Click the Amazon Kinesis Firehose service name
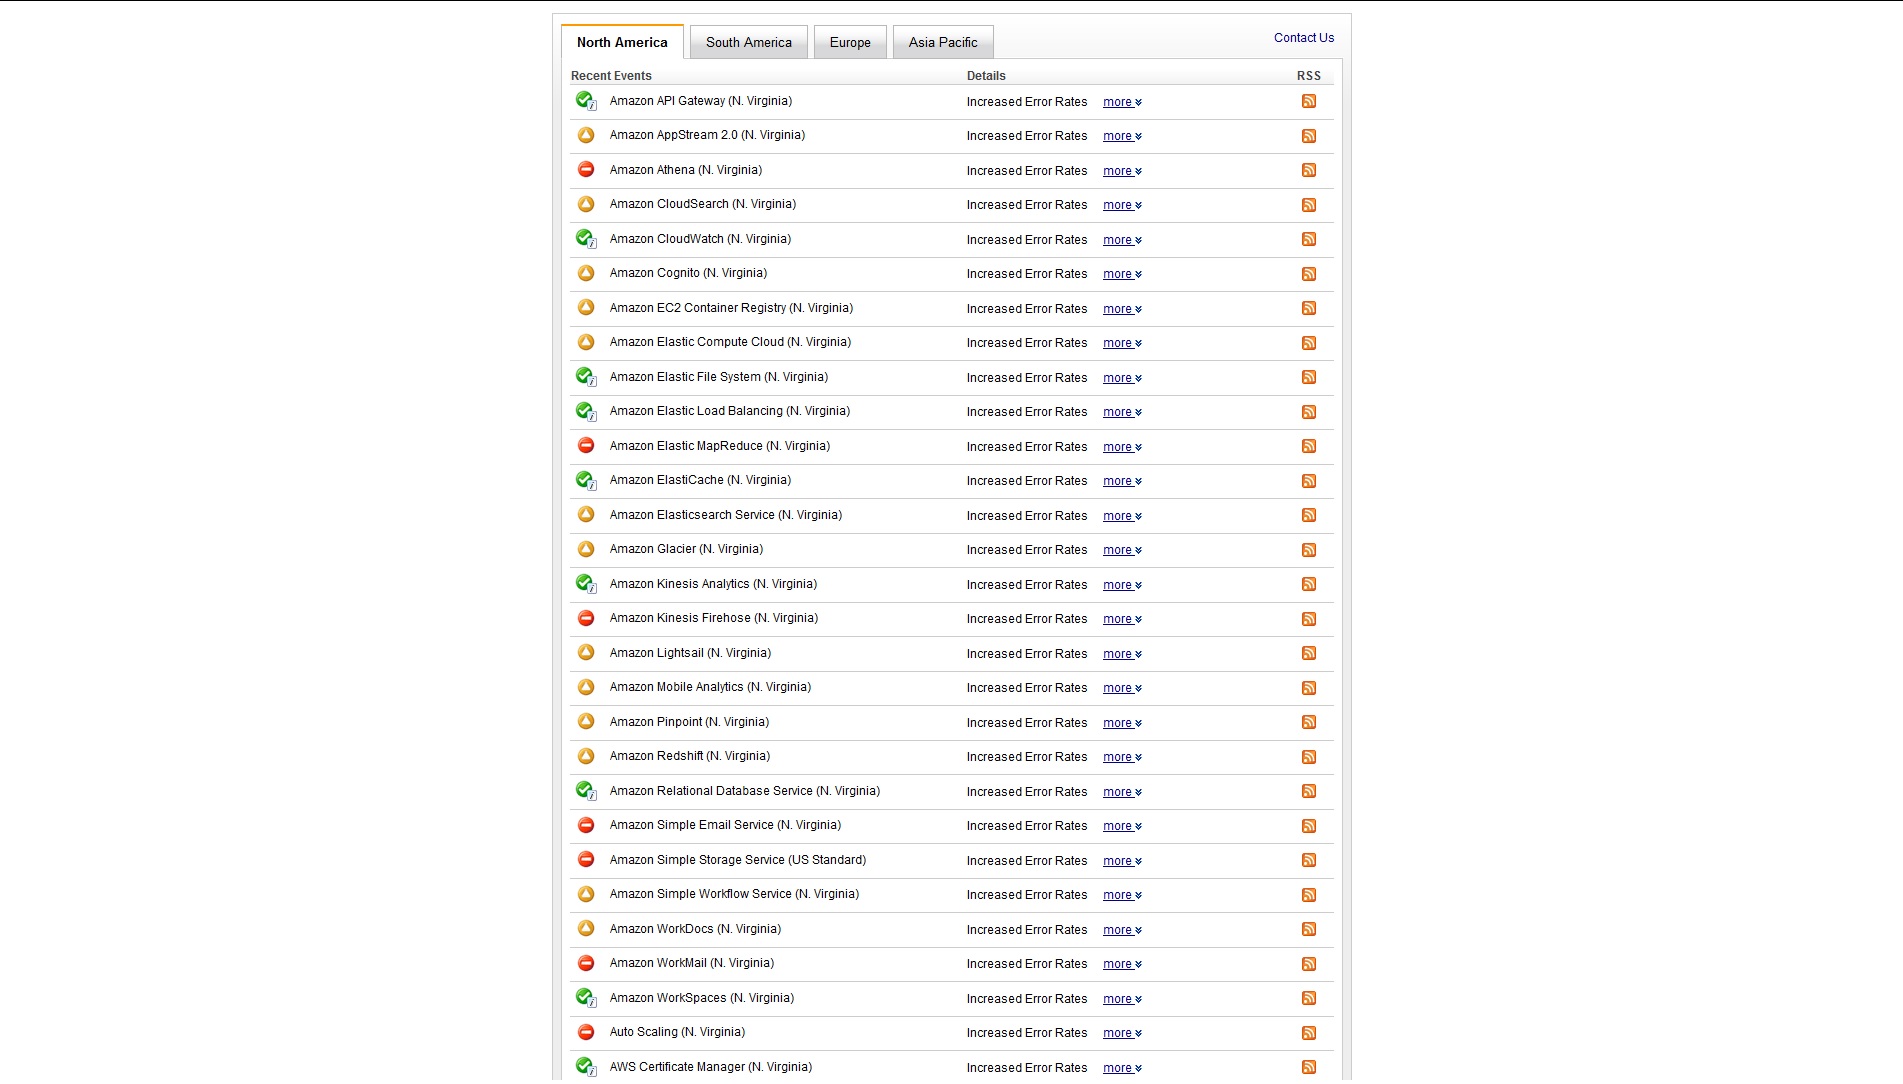 714,618
